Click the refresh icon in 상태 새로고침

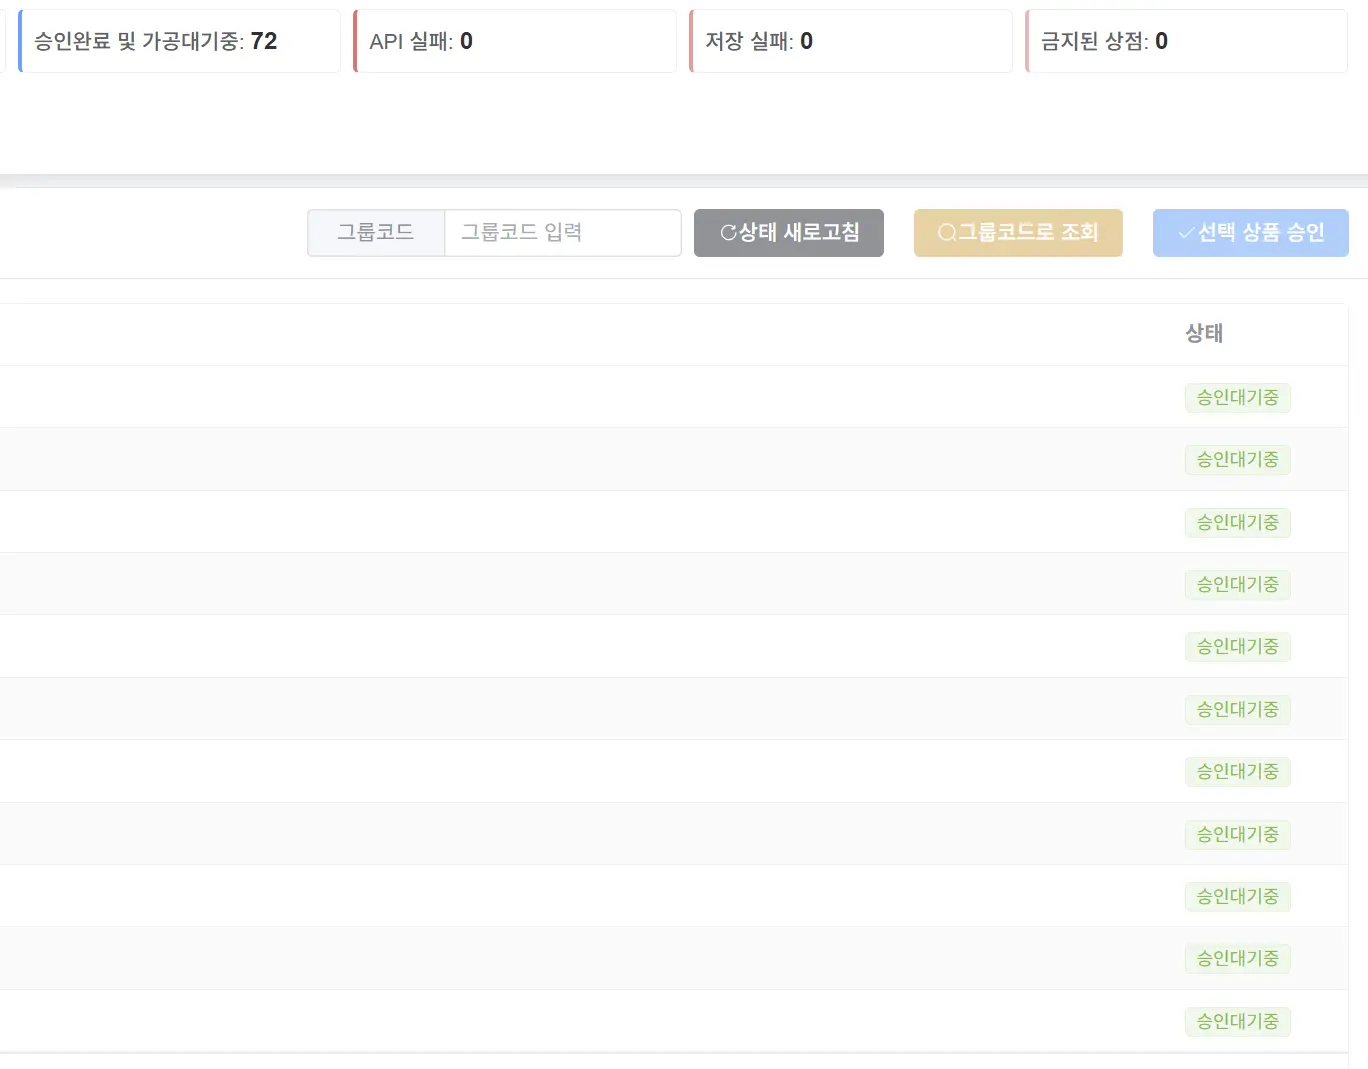[x=728, y=233]
